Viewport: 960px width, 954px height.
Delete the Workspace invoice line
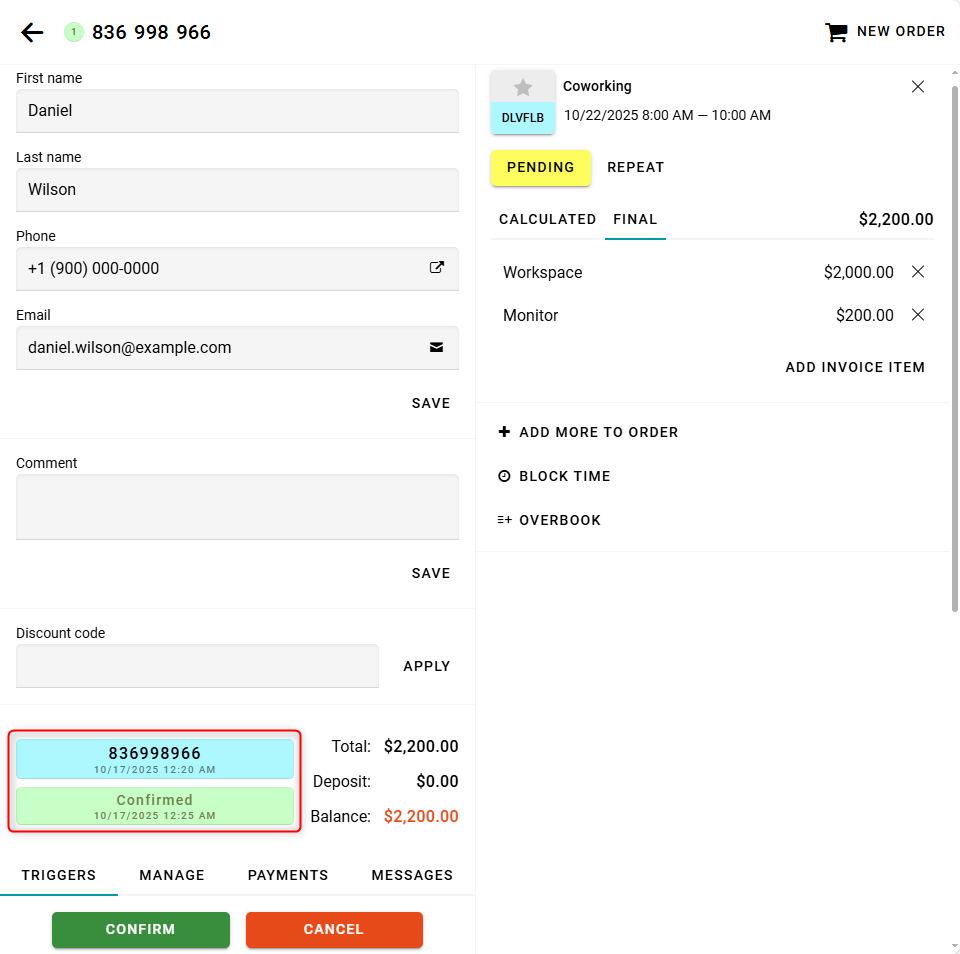pyautogui.click(x=918, y=272)
